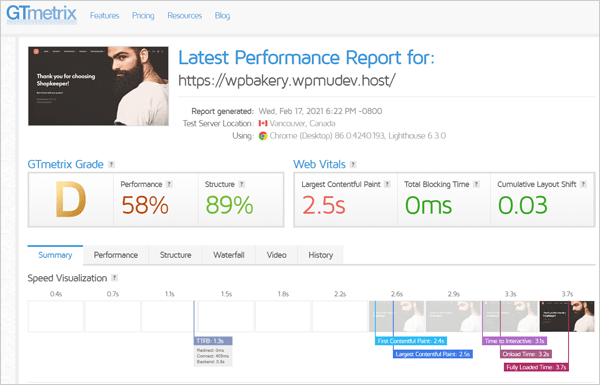Click the 2.6s filmstrip frame
This screenshot has width=600, height=385.
(x=397, y=316)
